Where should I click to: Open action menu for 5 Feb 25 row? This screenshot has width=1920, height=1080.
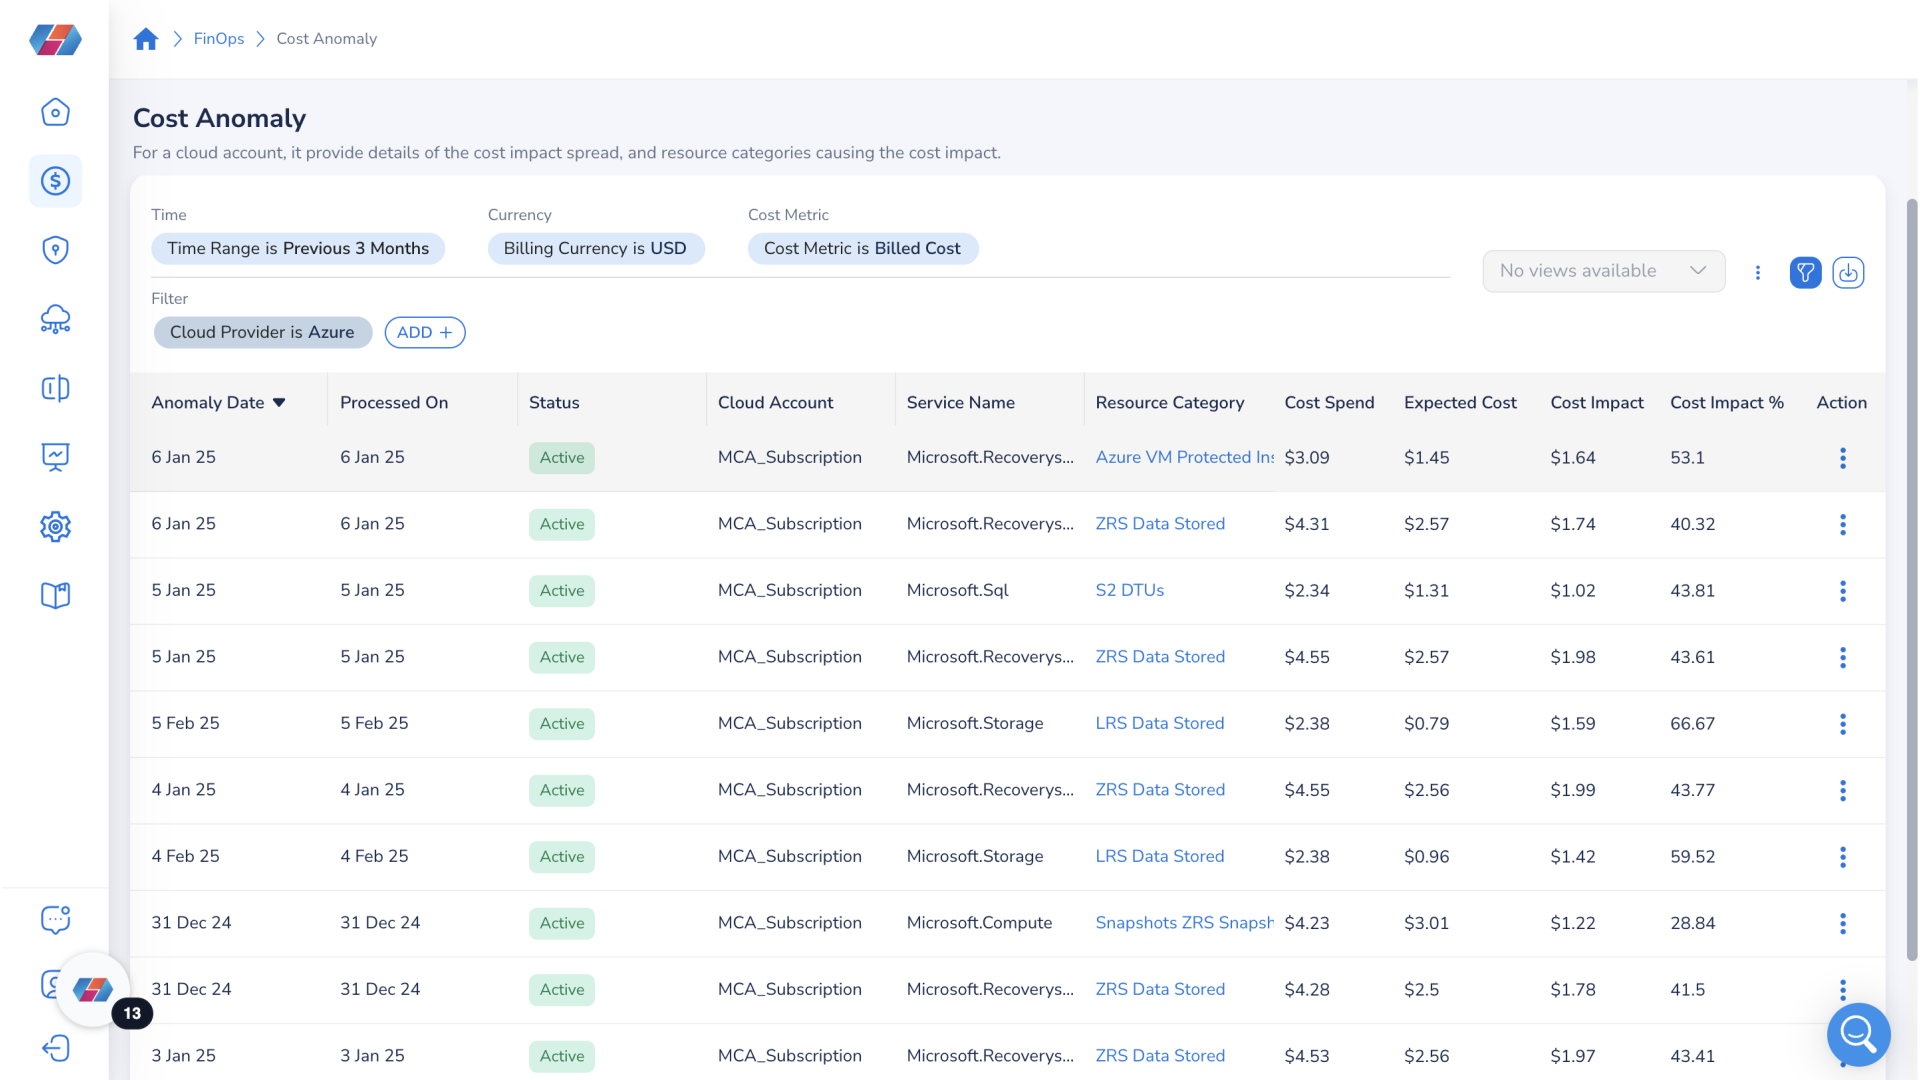(x=1842, y=724)
